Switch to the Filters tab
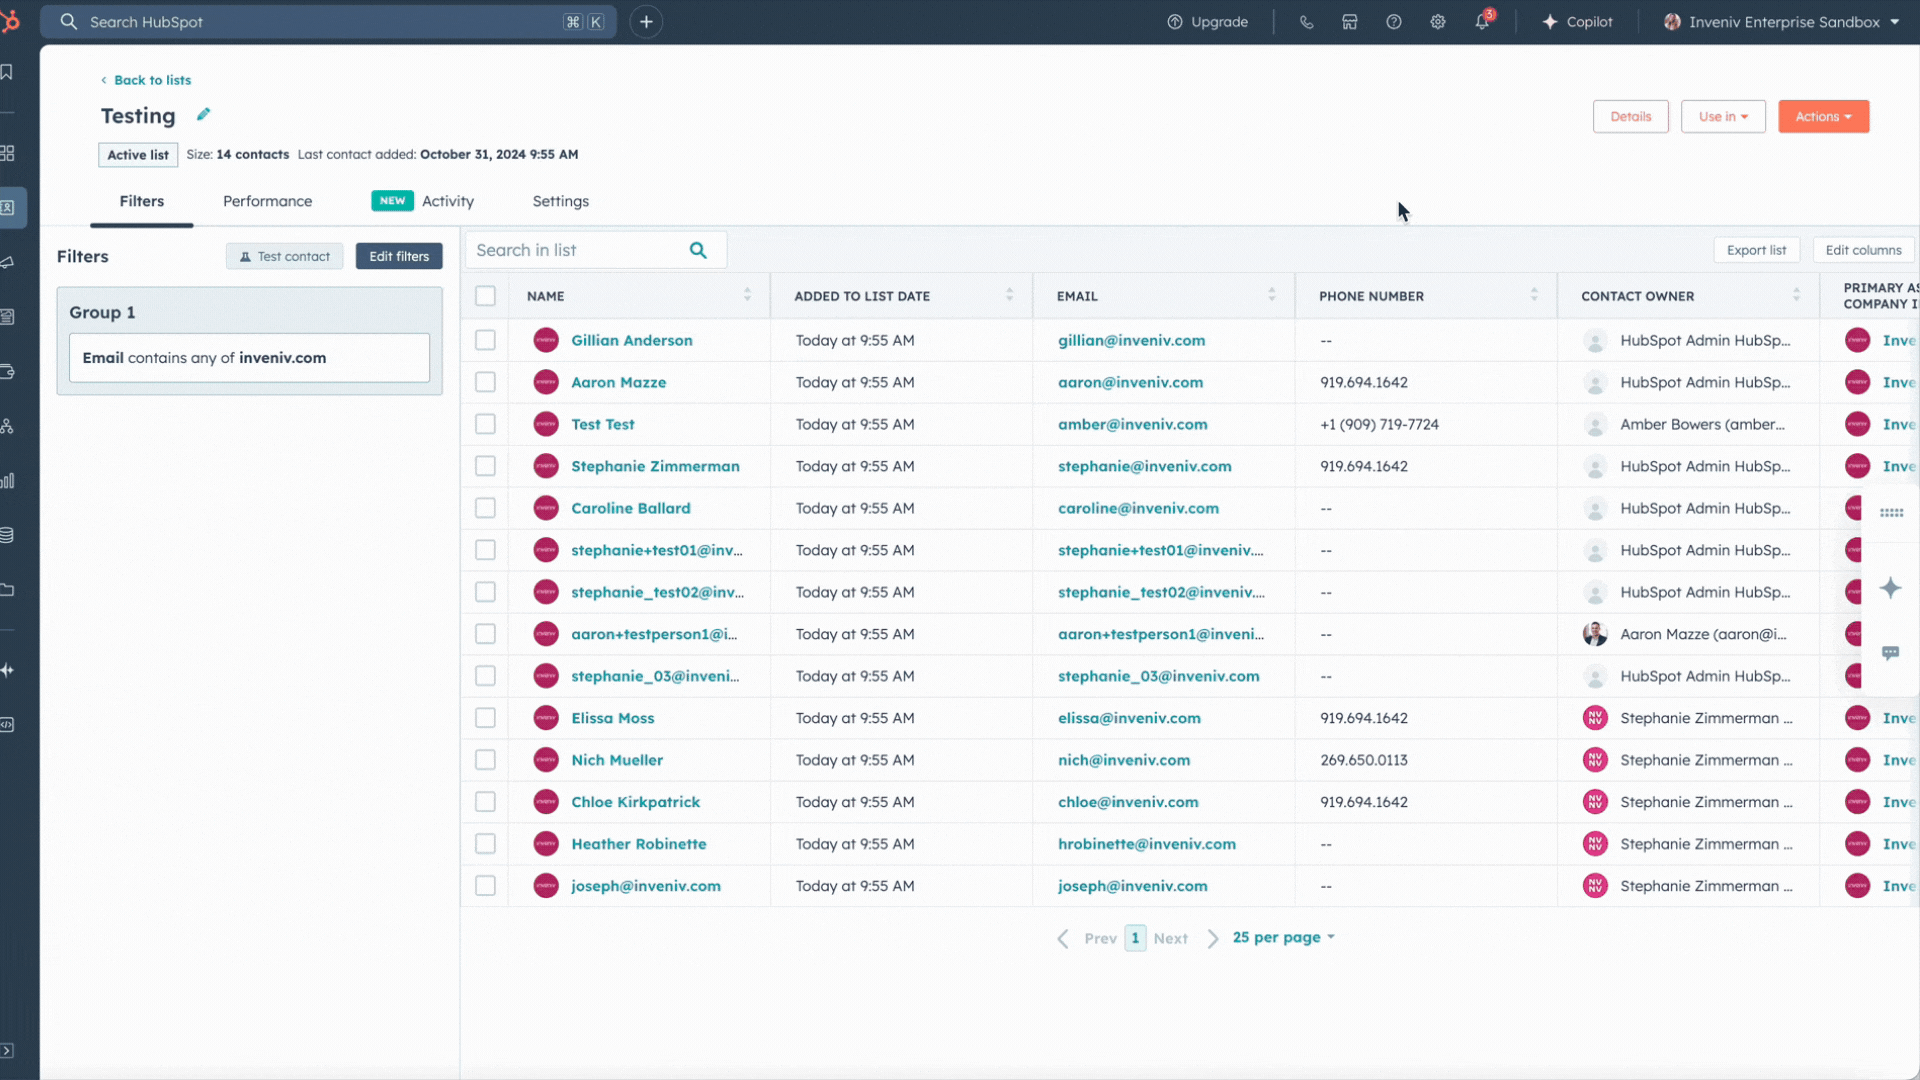The height and width of the screenshot is (1080, 1920). [x=141, y=201]
